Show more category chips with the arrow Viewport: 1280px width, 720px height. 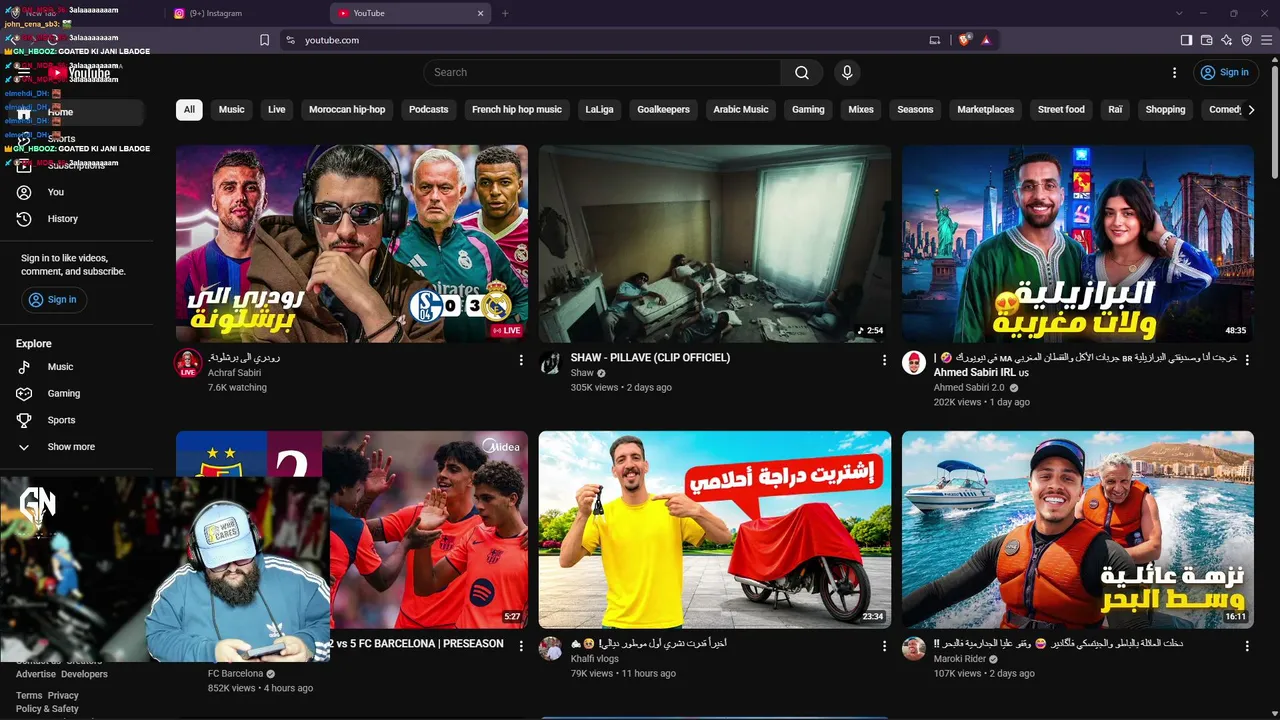pyautogui.click(x=1251, y=110)
